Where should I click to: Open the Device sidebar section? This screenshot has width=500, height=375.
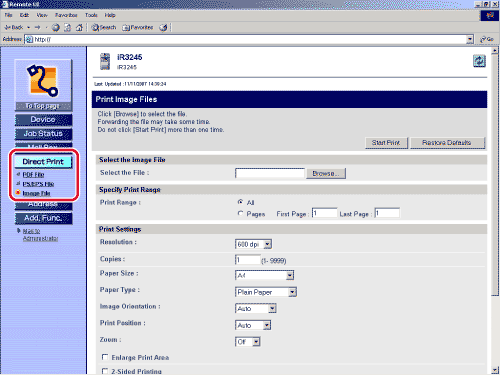pos(43,120)
